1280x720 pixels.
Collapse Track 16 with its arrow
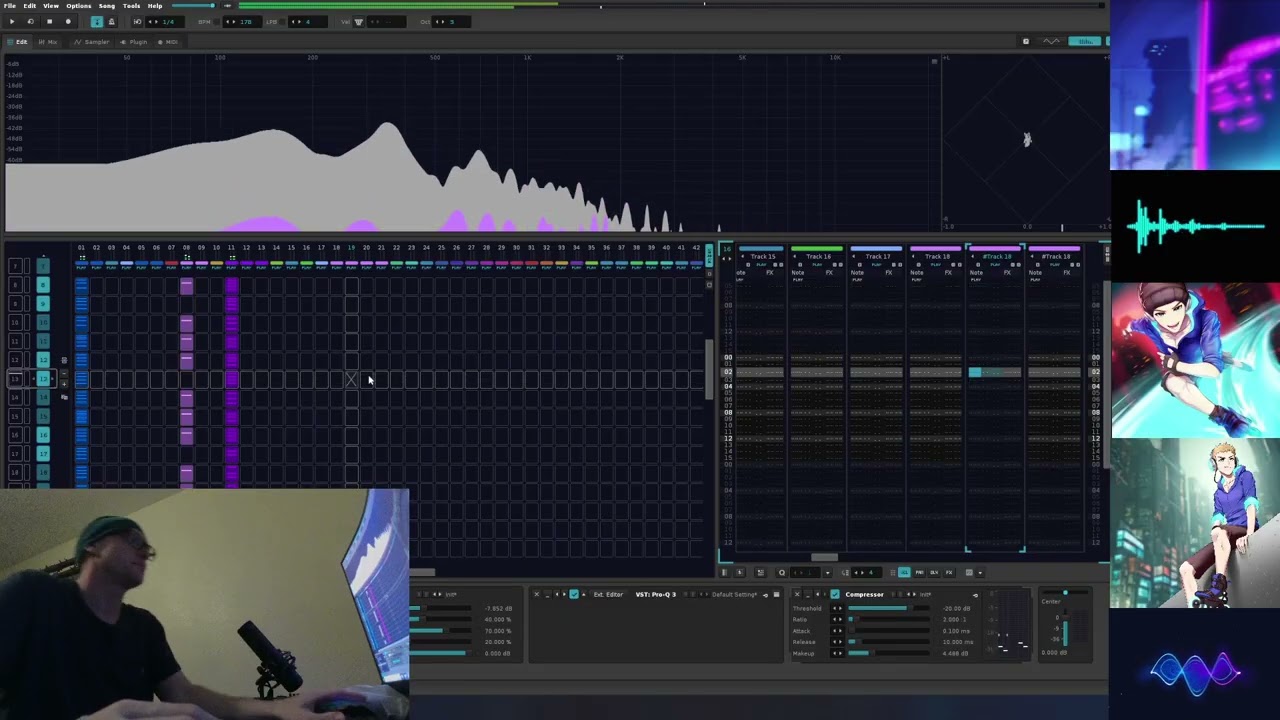(795, 256)
